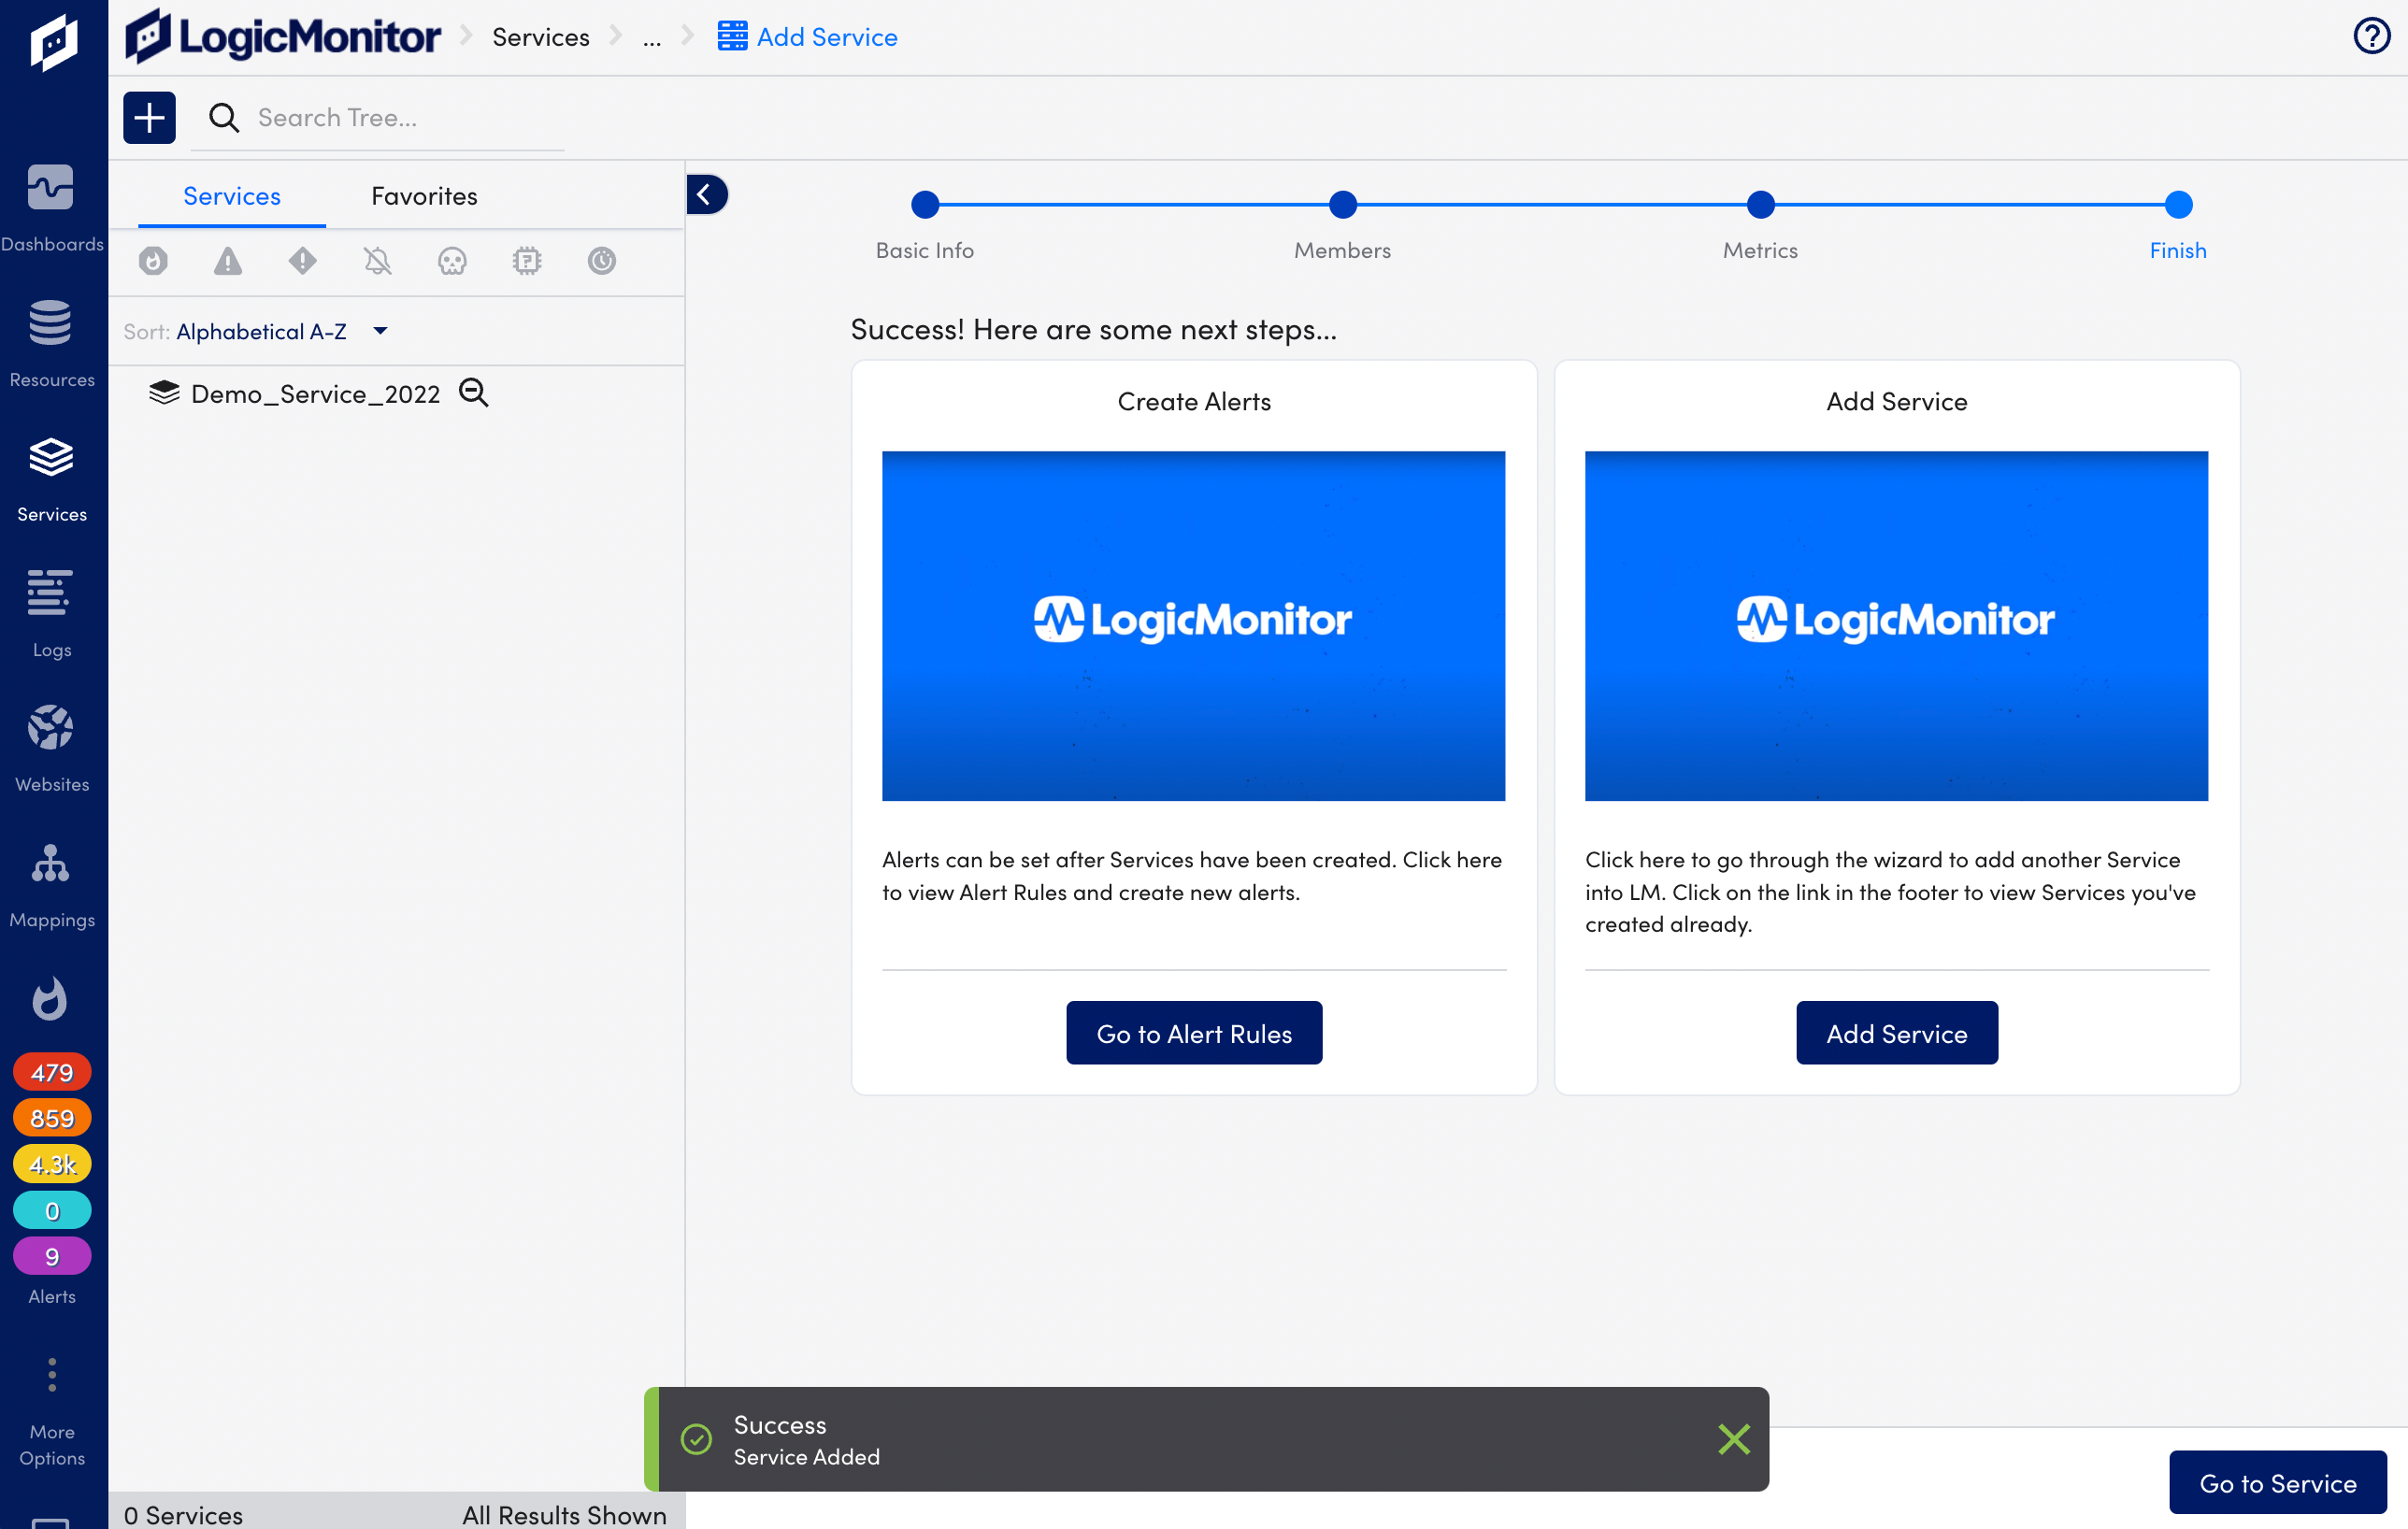Viewport: 2408px width, 1529px height.
Task: Toggle the diamond error filter
Action: tap(303, 261)
